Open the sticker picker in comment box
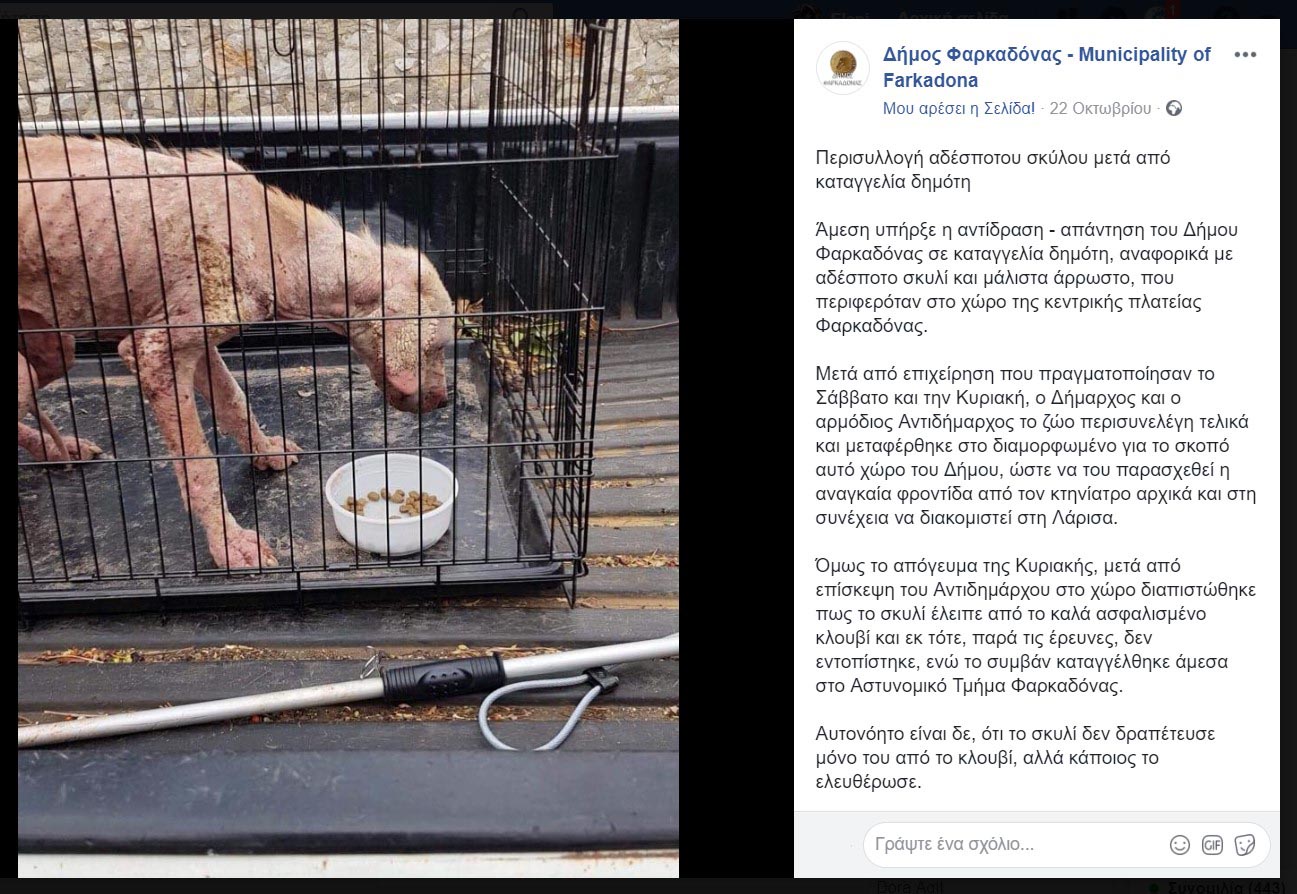The height and width of the screenshot is (894, 1297). tap(1245, 845)
